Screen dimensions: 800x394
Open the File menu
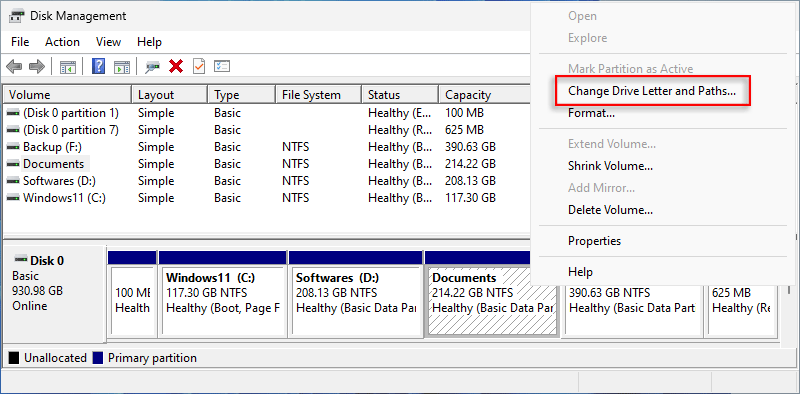(20, 42)
